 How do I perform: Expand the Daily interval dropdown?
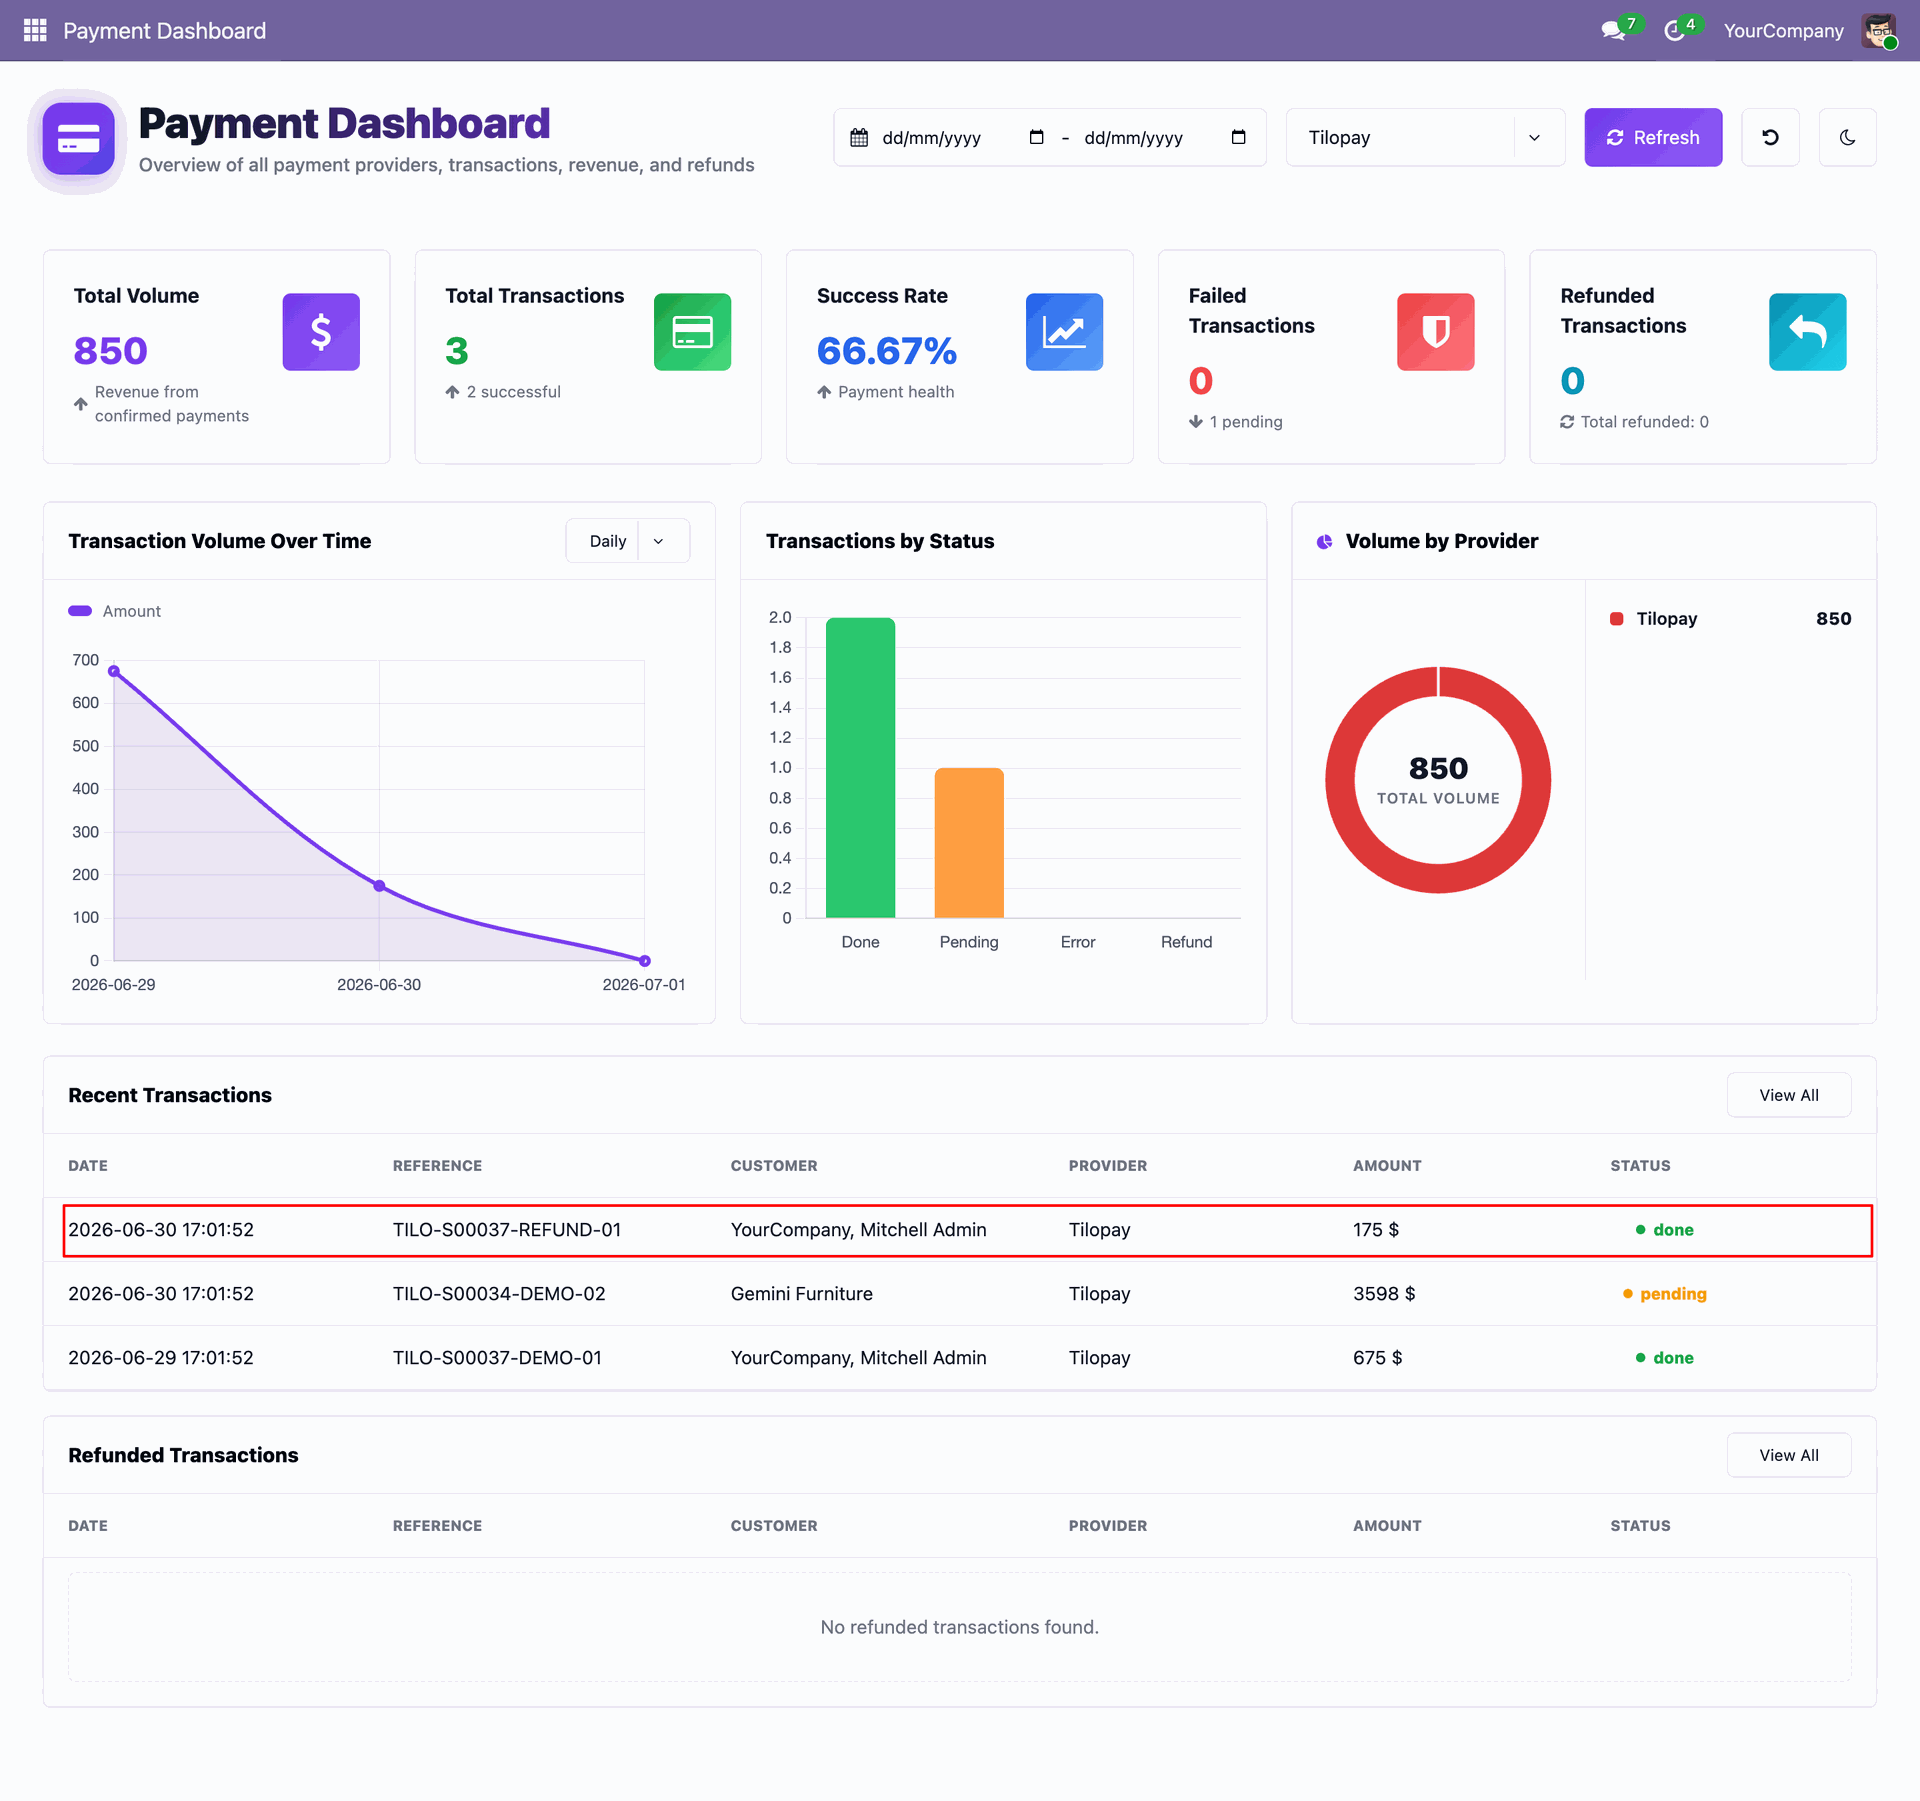click(628, 541)
